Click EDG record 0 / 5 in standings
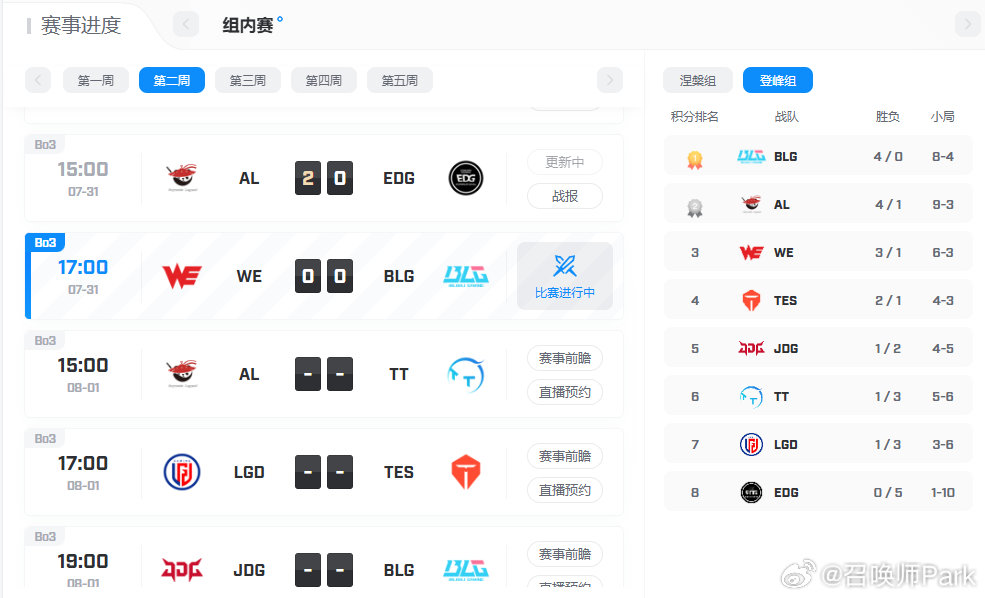This screenshot has width=985, height=598. 888,492
